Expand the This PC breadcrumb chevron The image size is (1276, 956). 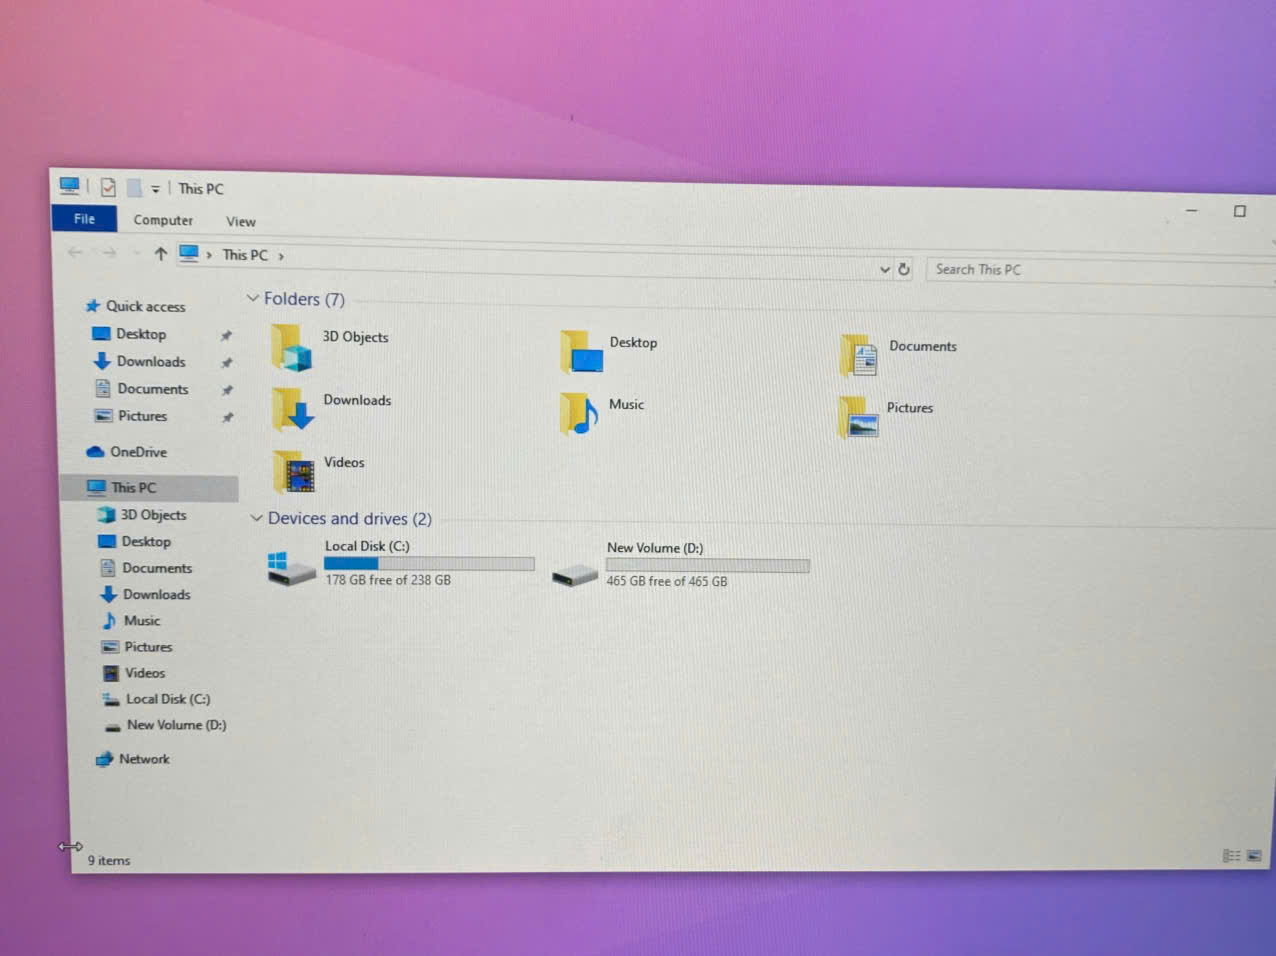tap(281, 256)
